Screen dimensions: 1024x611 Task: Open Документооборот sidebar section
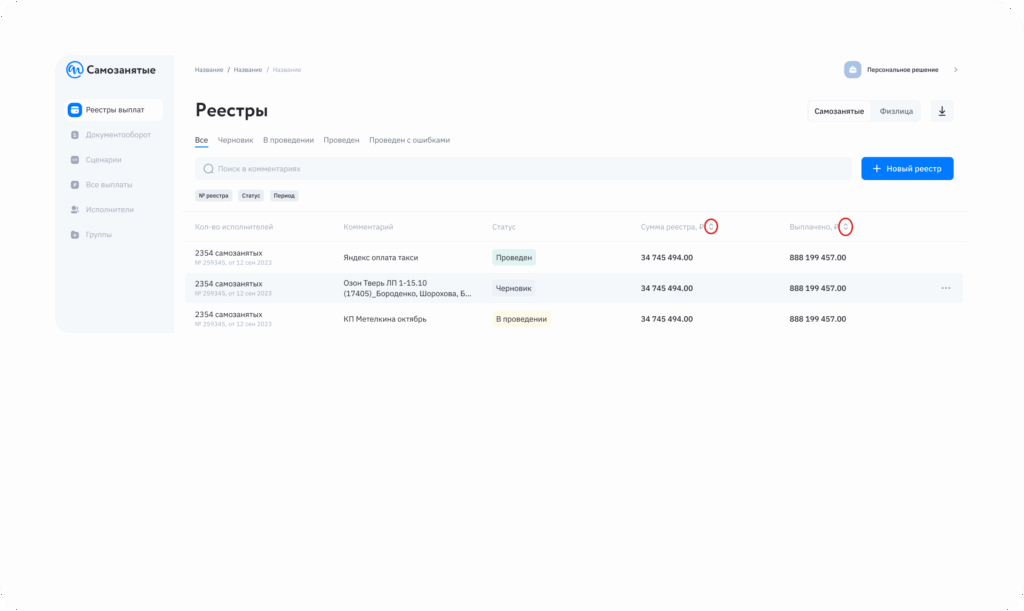(x=117, y=135)
